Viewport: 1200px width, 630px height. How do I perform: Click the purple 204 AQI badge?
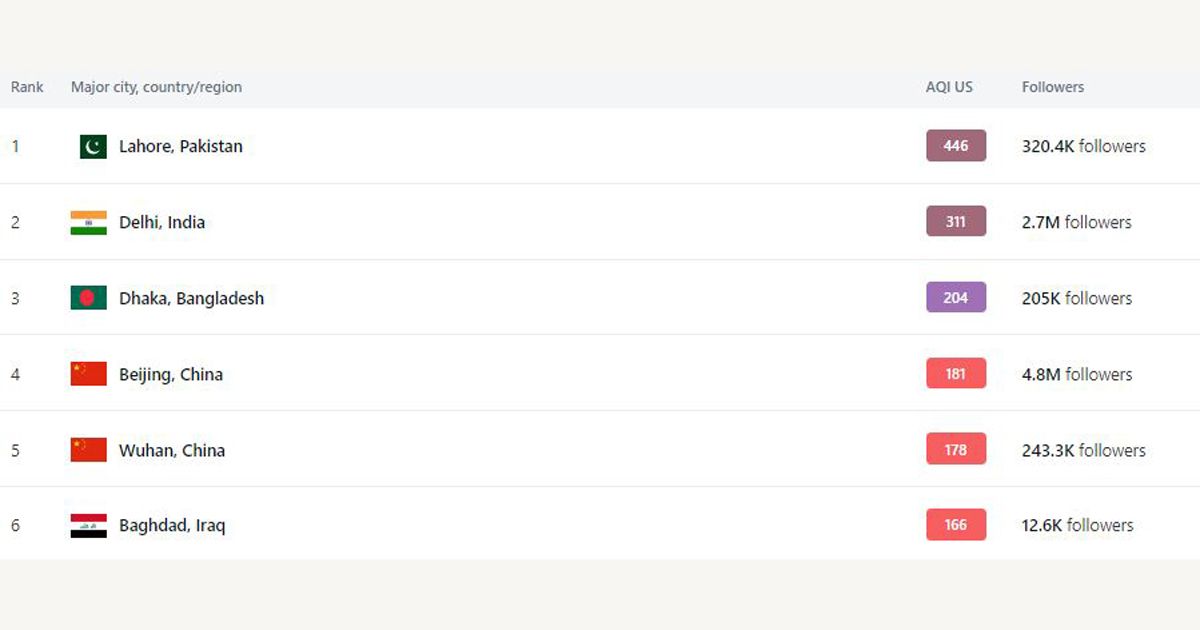tap(956, 297)
